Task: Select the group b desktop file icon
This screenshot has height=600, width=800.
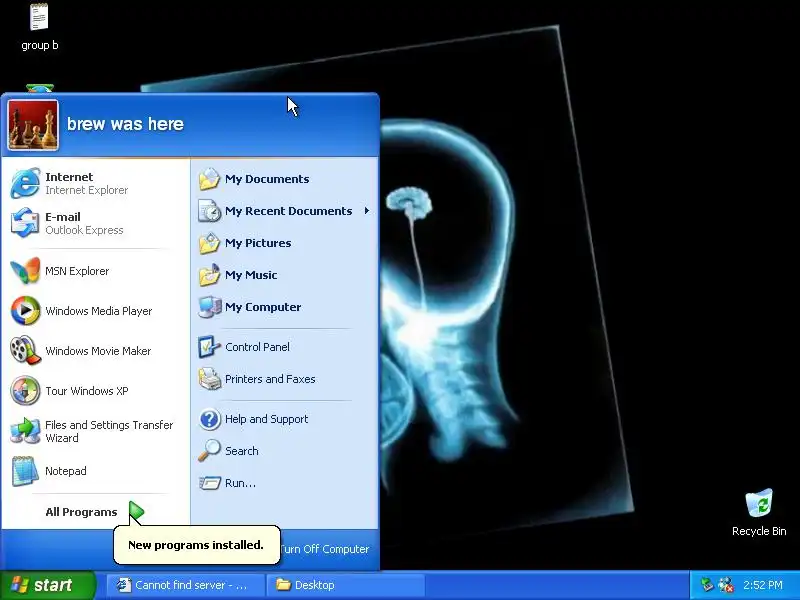Action: pyautogui.click(x=39, y=17)
